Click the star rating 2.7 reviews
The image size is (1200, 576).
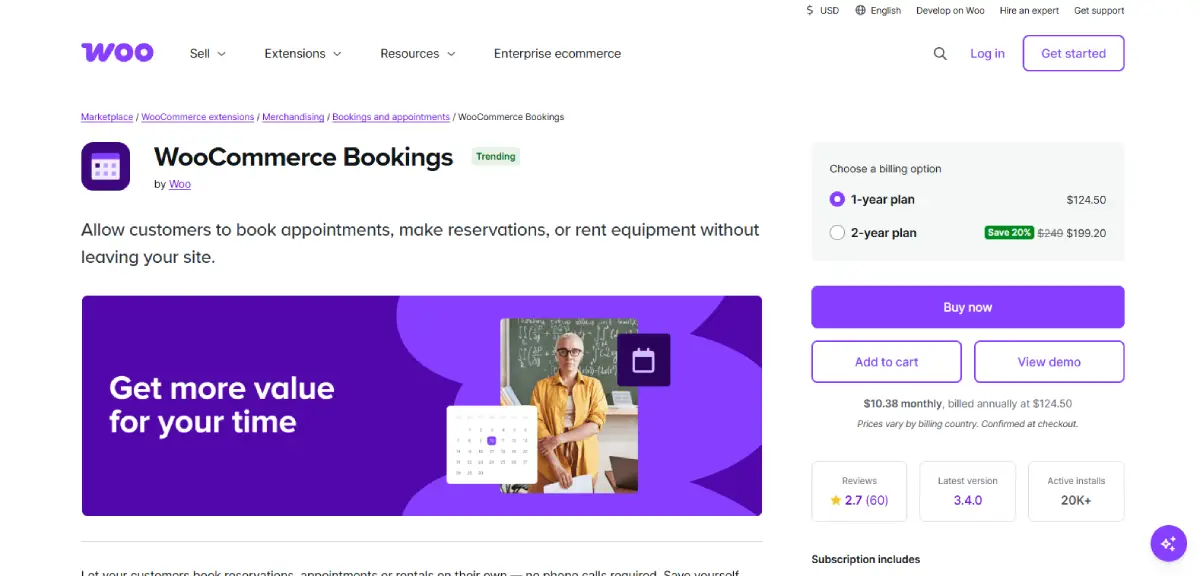click(859, 500)
